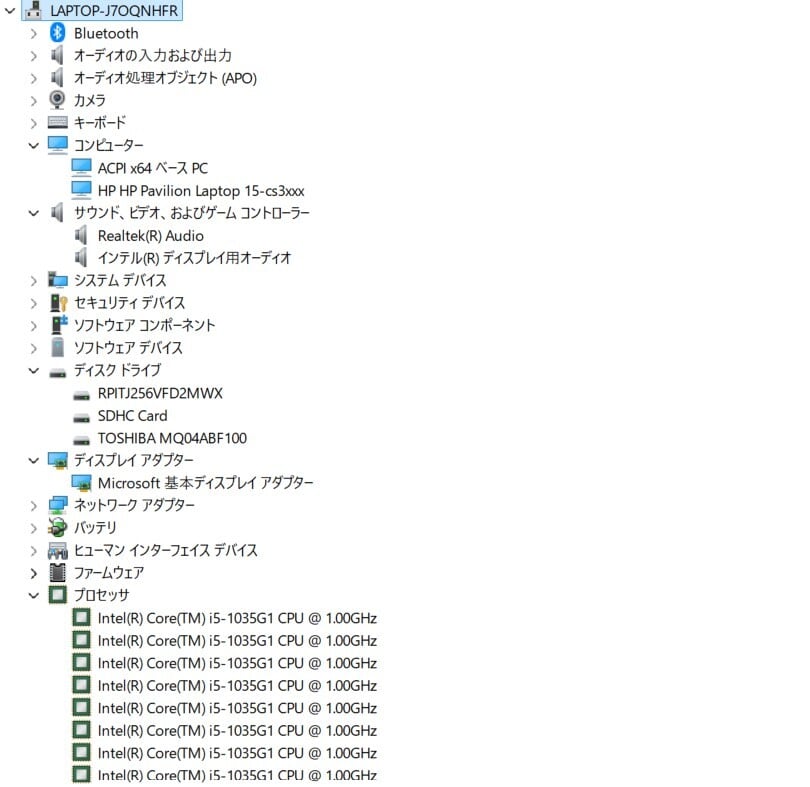Click the Bluetooth category icon

coord(57,33)
